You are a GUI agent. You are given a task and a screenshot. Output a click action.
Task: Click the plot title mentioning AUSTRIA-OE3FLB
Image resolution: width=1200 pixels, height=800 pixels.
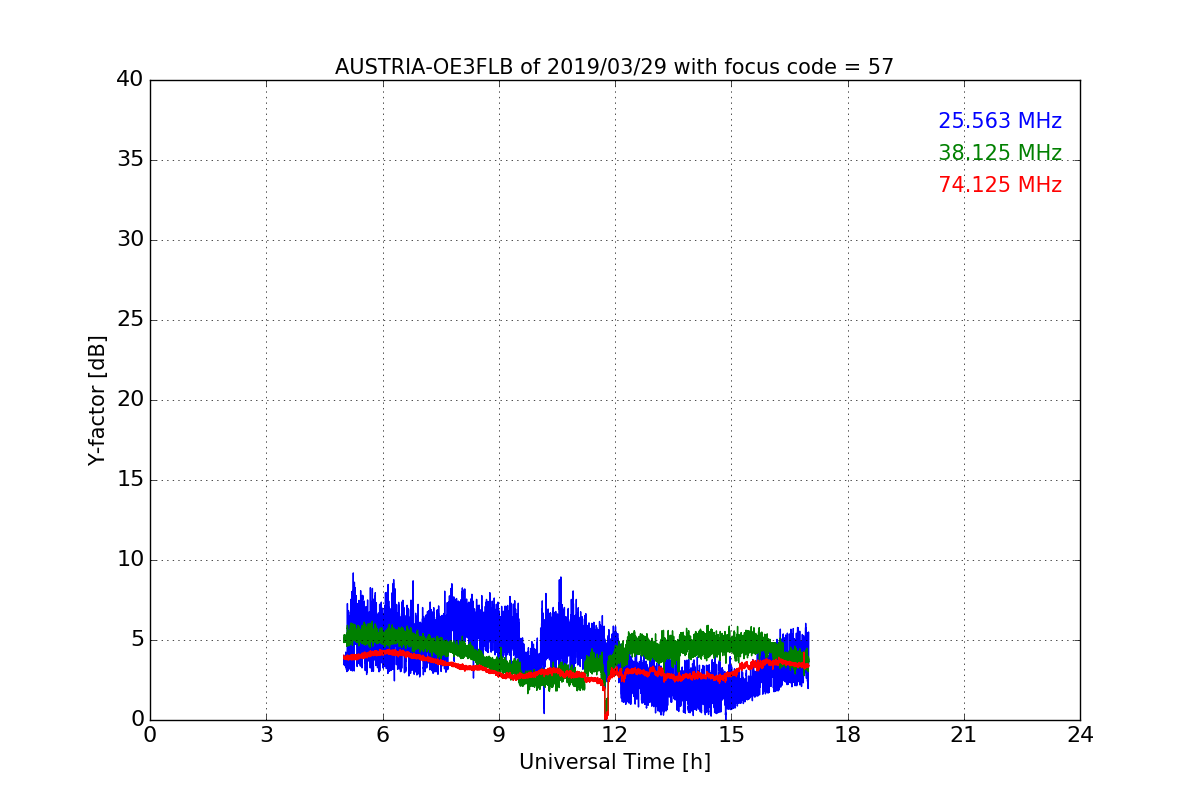(x=614, y=67)
